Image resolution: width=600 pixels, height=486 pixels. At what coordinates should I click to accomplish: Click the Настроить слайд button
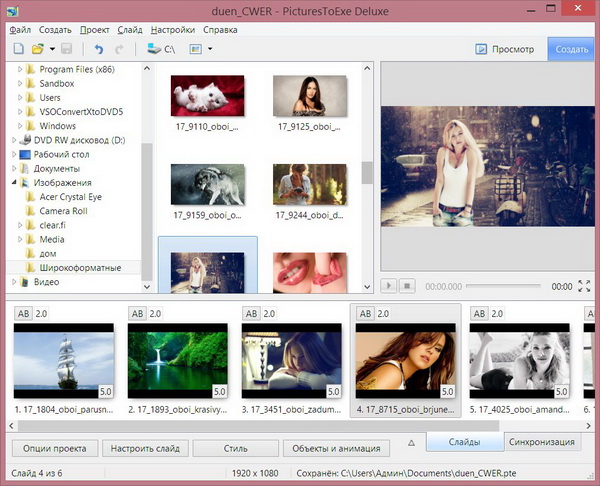click(x=145, y=448)
